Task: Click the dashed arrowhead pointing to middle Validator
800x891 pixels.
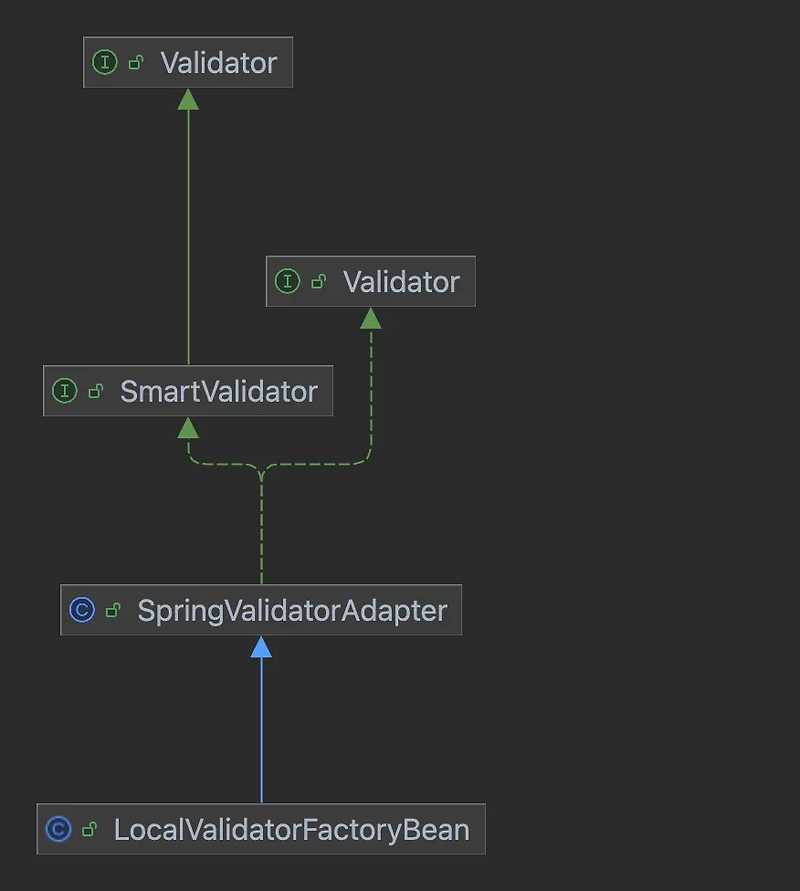Action: pyautogui.click(x=370, y=320)
